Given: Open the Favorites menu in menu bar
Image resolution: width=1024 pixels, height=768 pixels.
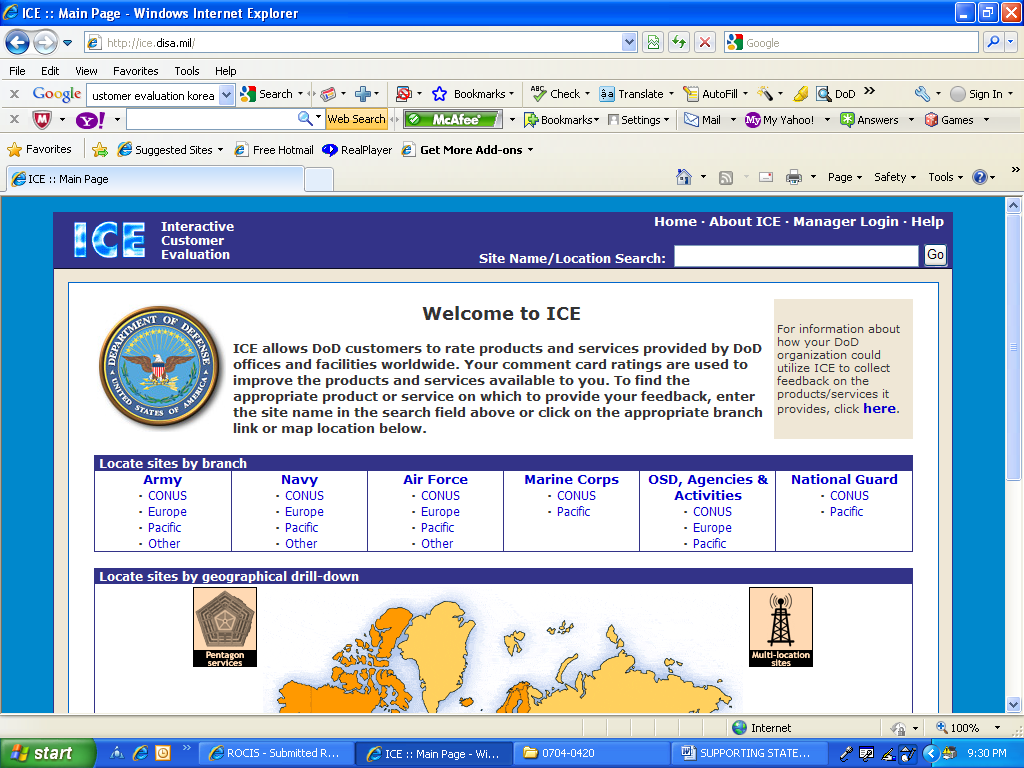Looking at the screenshot, I should click(x=135, y=71).
